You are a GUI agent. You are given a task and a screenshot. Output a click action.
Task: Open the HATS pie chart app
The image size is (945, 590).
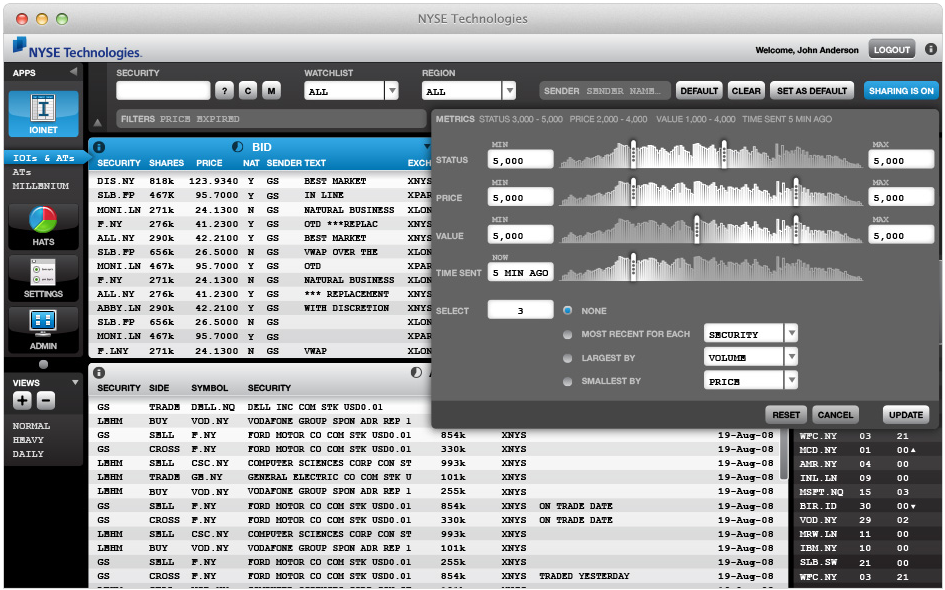click(43, 226)
